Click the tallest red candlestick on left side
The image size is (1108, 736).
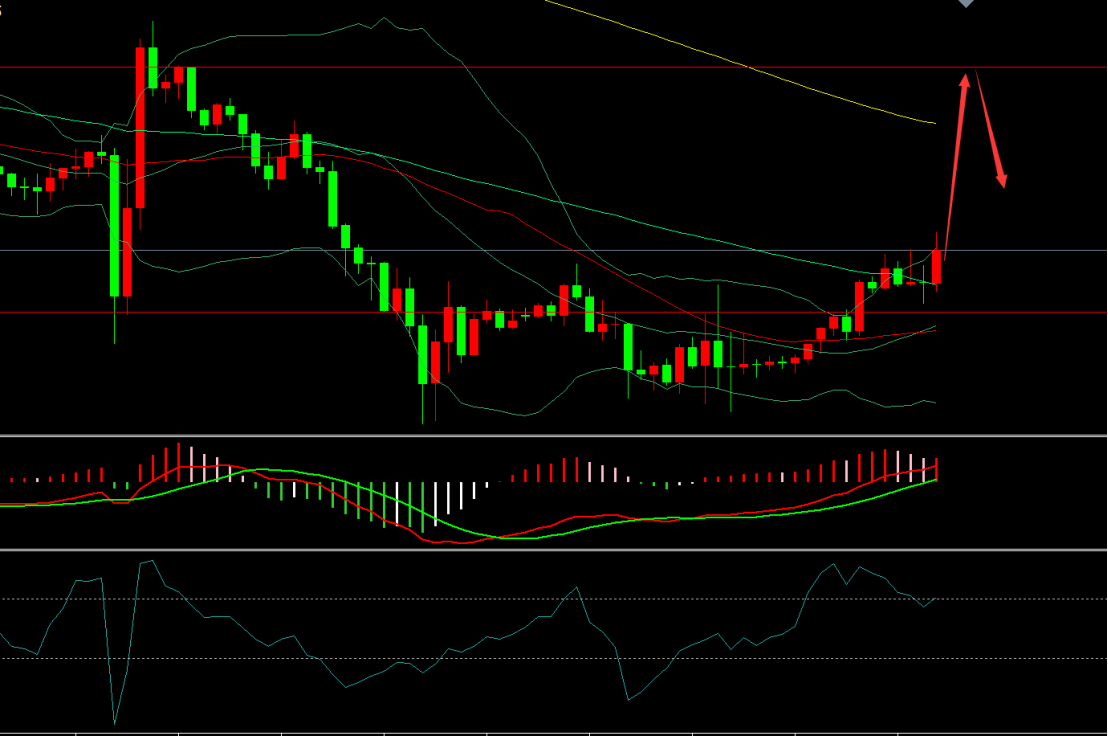pos(141,127)
